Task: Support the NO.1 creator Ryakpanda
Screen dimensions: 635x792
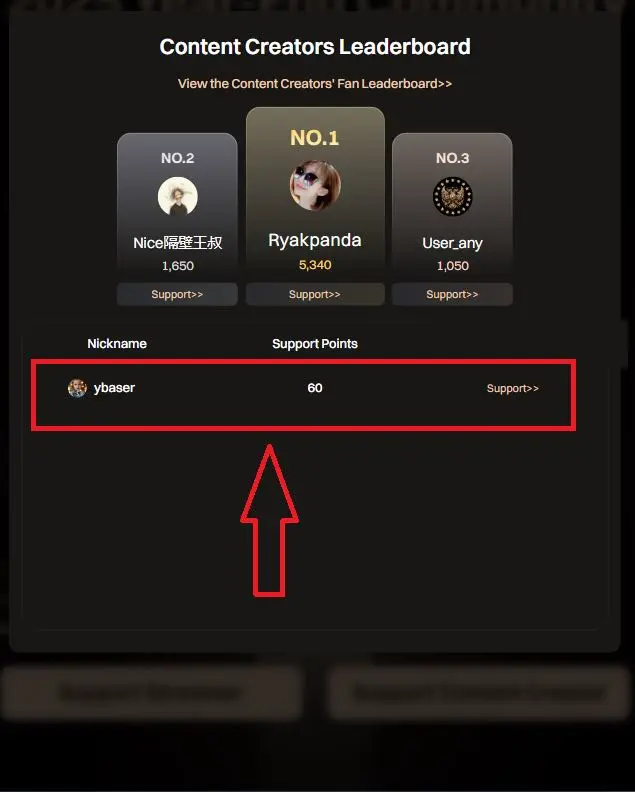Action: (315, 294)
